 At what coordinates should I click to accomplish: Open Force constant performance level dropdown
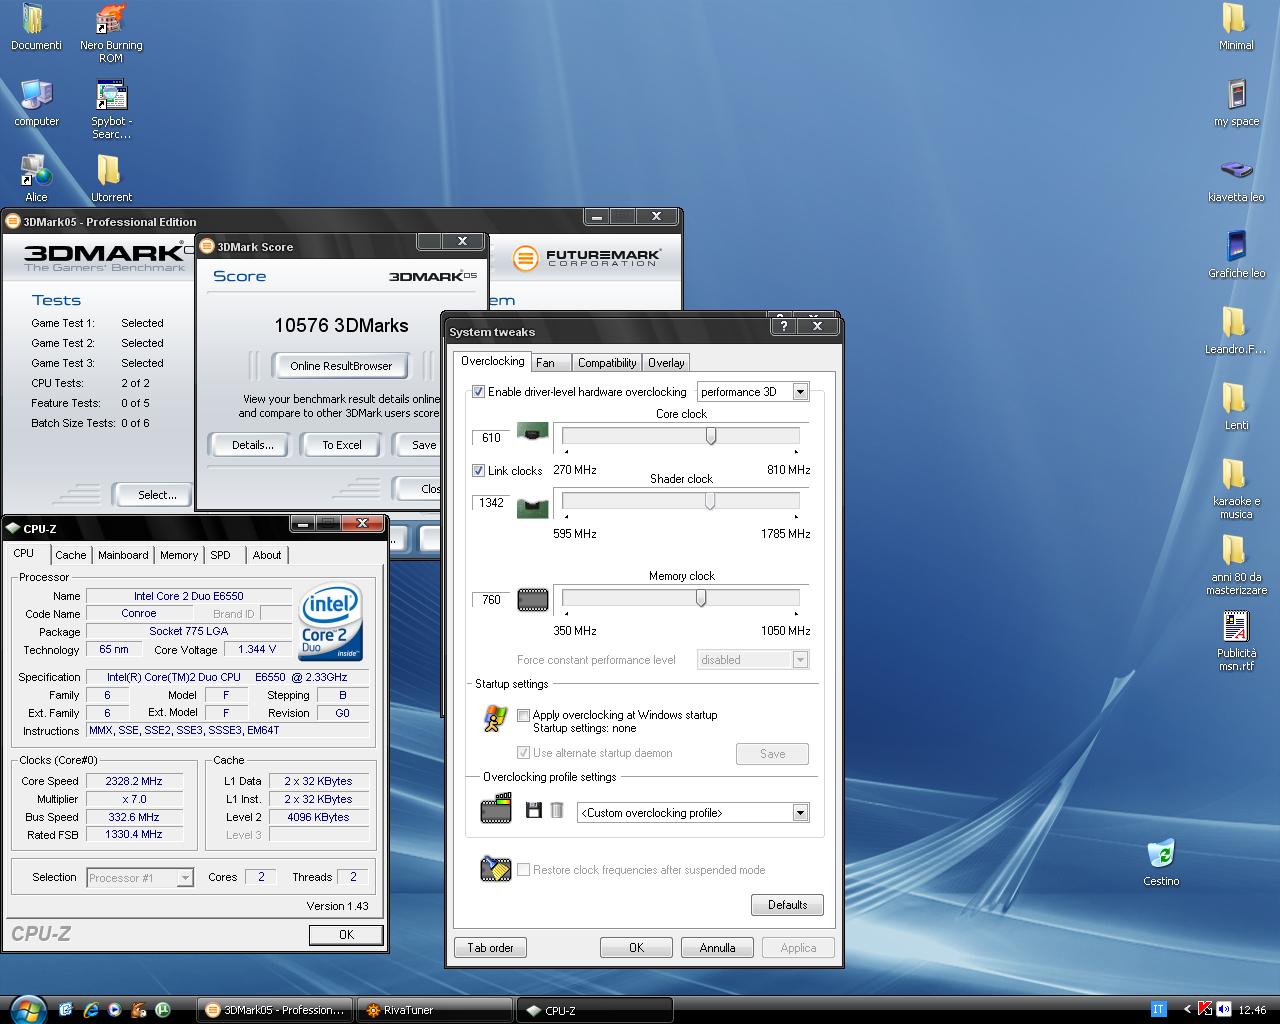click(753, 660)
